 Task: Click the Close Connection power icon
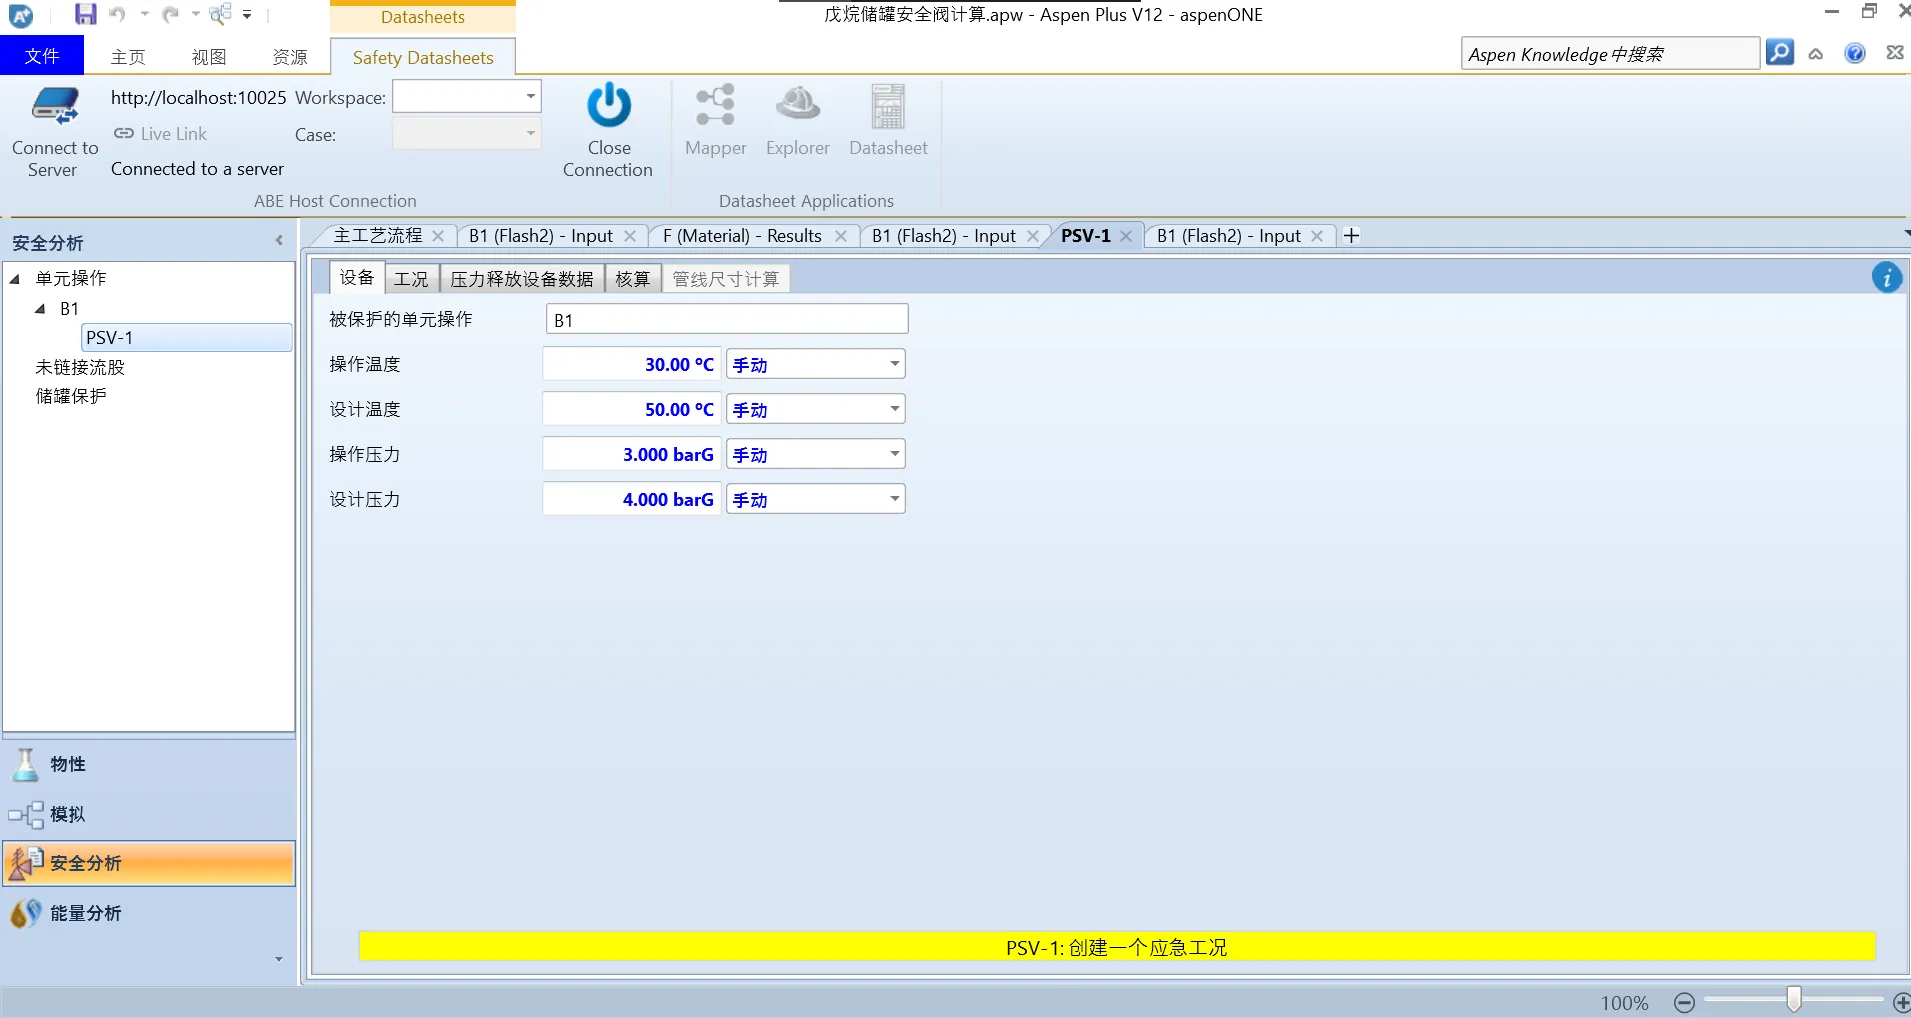(608, 106)
